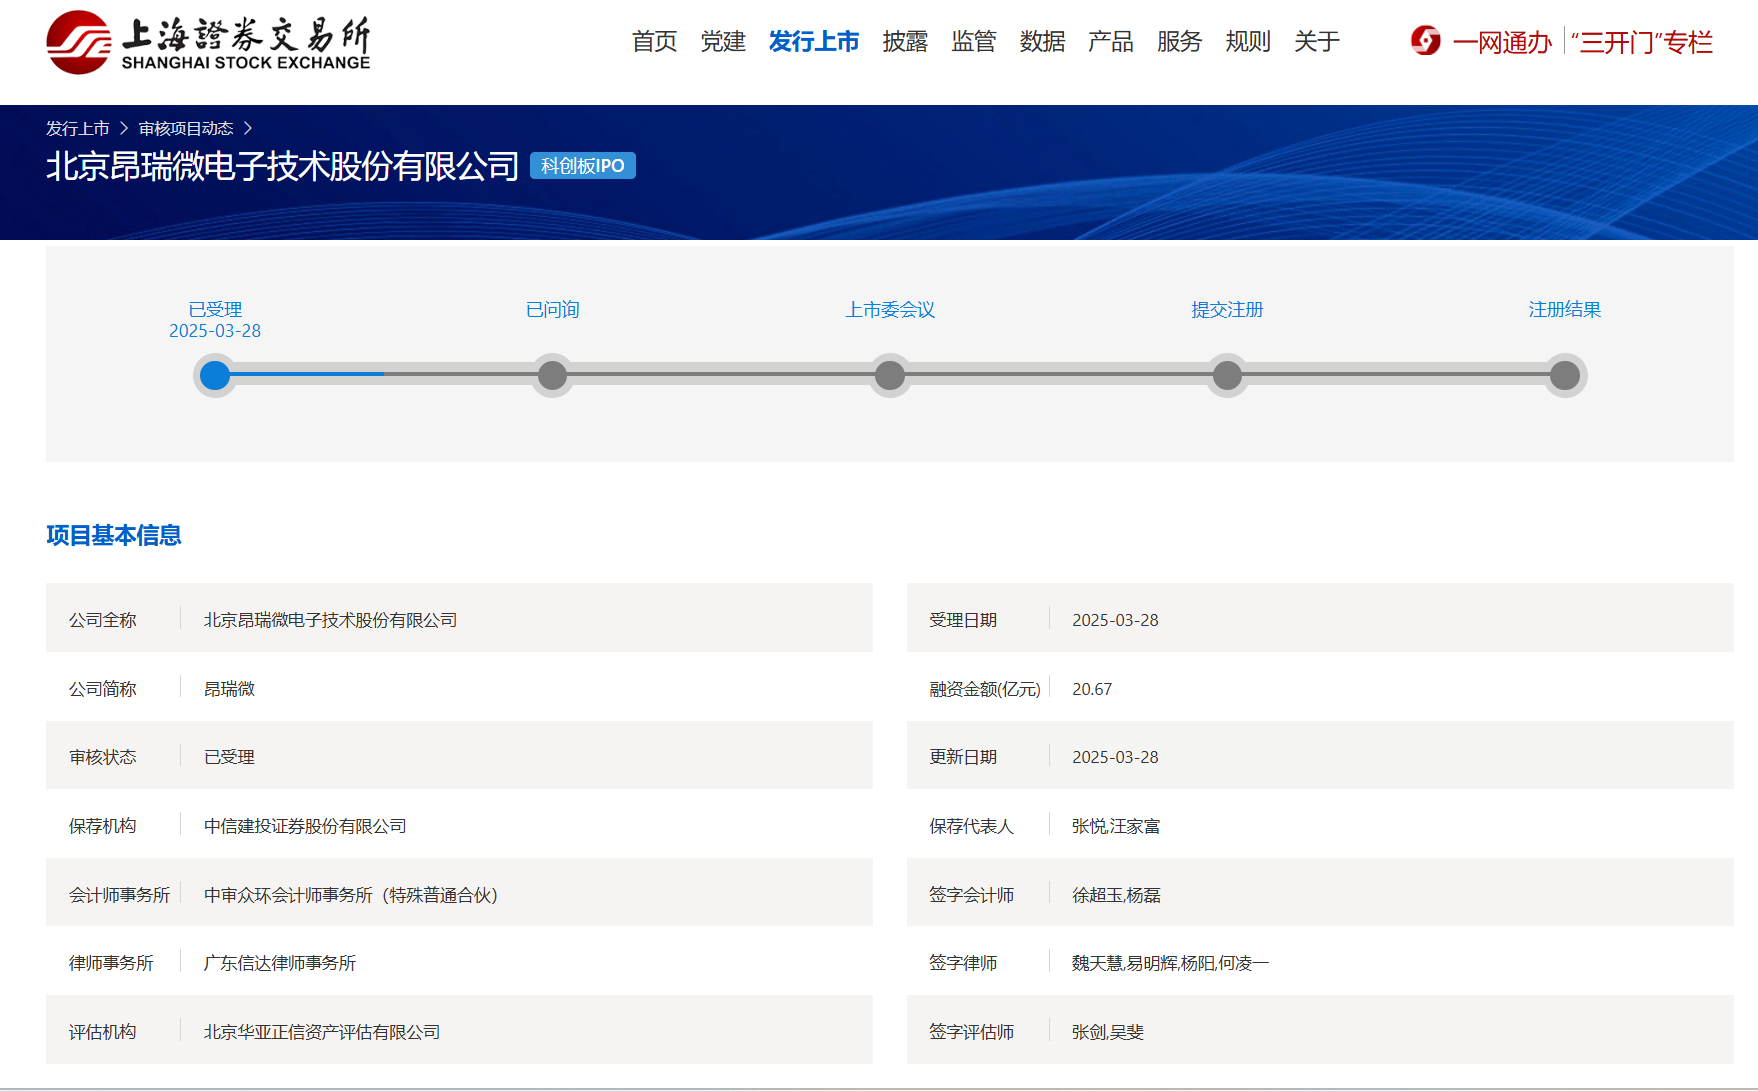Click the Shanghai Stock Exchange logo
The width and height of the screenshot is (1758, 1091).
(208, 42)
